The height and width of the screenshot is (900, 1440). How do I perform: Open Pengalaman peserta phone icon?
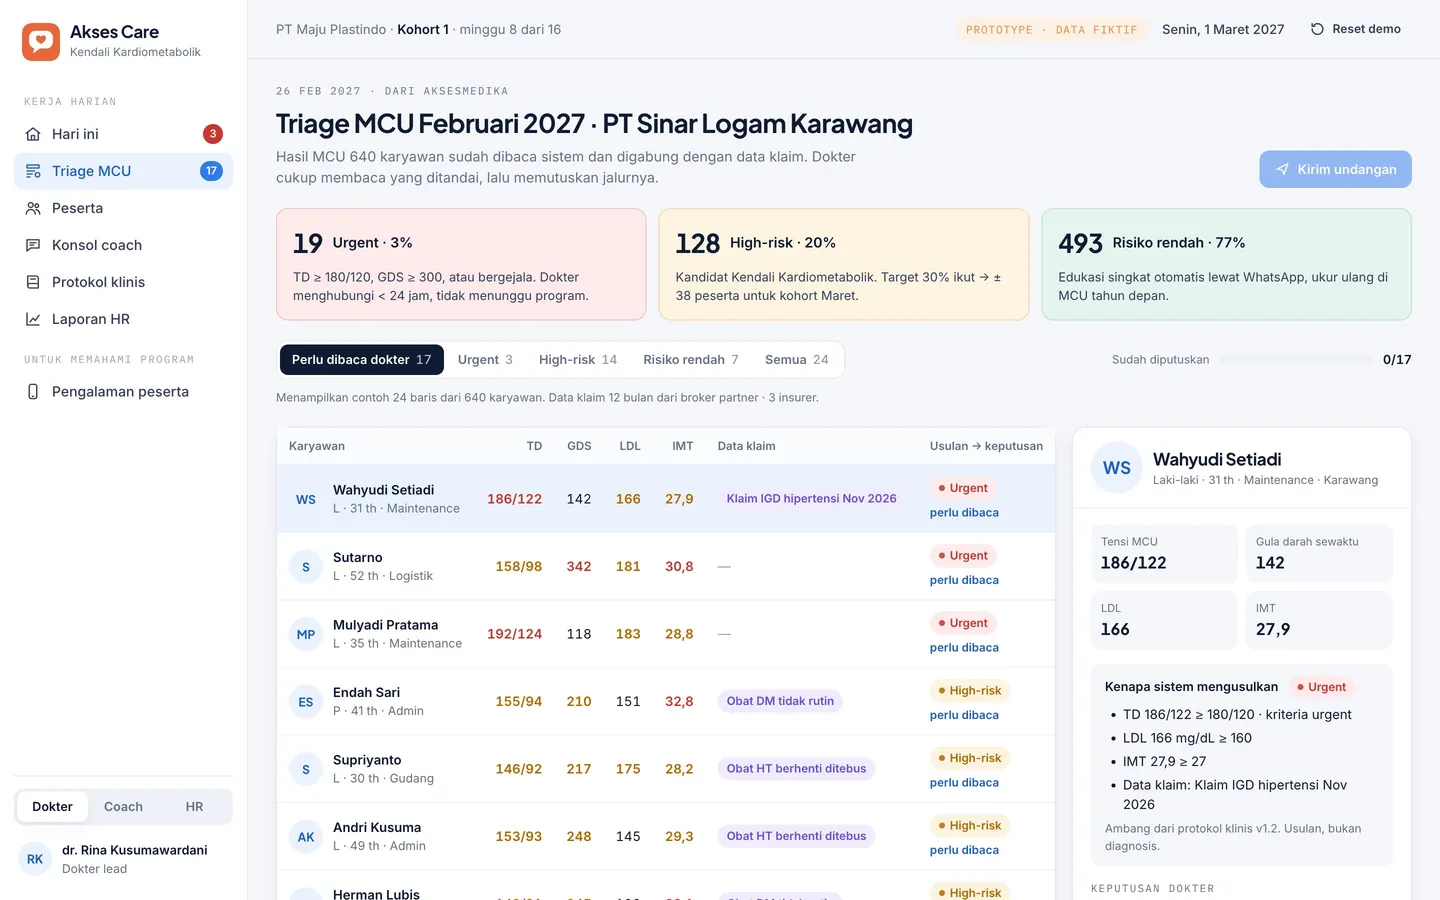click(x=33, y=392)
